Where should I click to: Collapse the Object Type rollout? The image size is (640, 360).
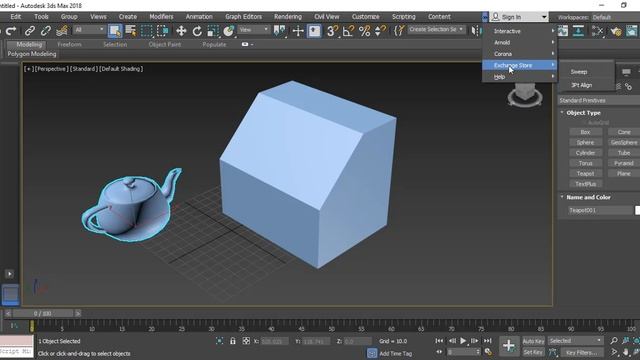pyautogui.click(x=583, y=113)
